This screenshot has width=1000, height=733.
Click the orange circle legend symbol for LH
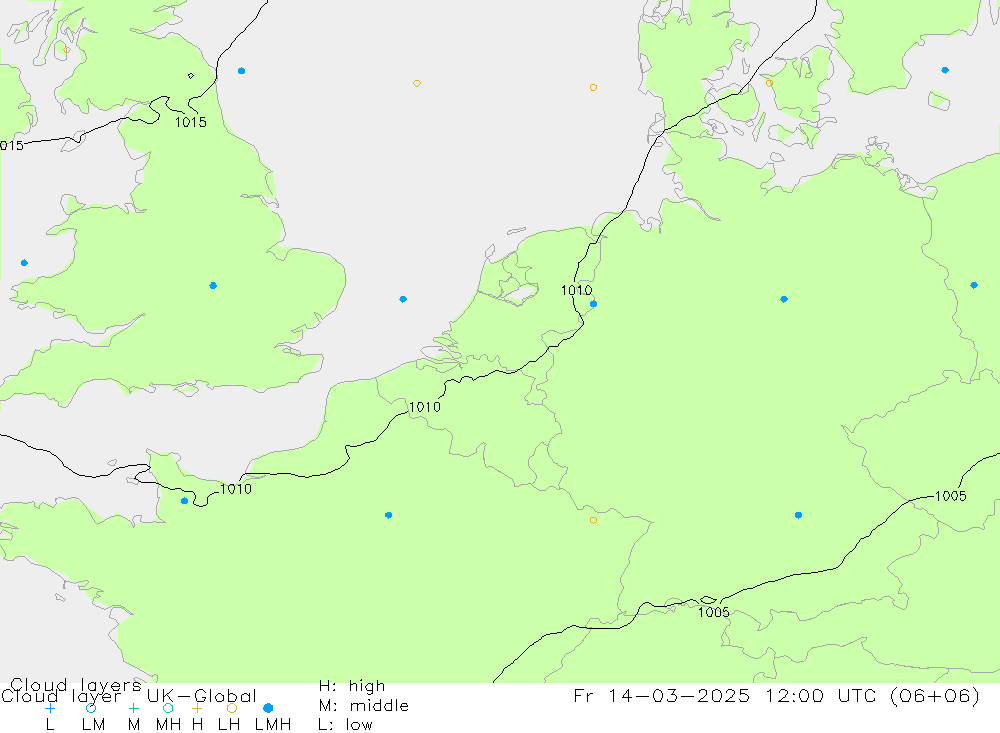[232, 708]
